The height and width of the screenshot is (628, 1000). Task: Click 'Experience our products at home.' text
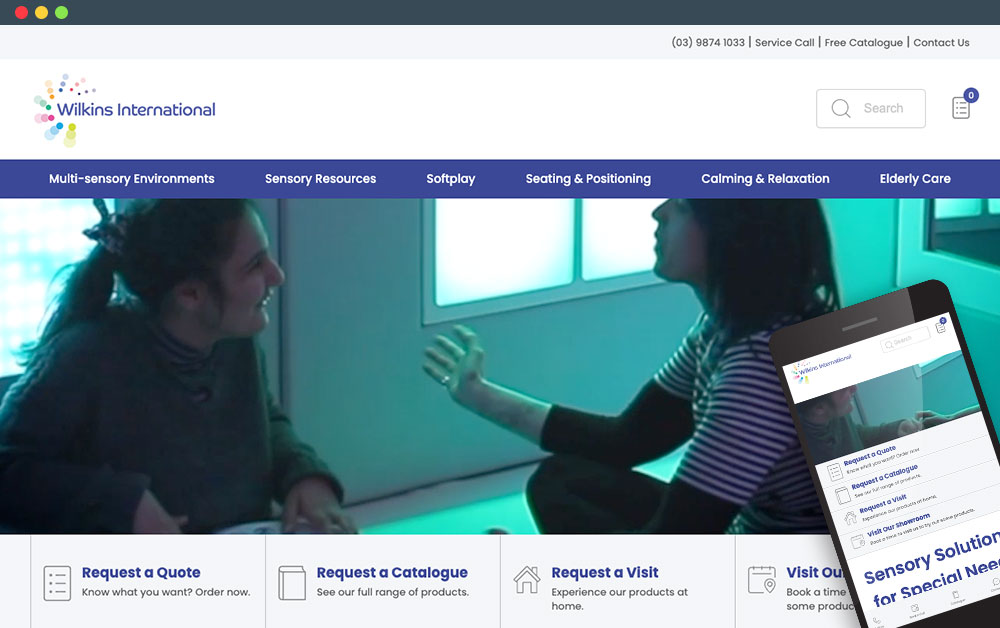point(619,599)
